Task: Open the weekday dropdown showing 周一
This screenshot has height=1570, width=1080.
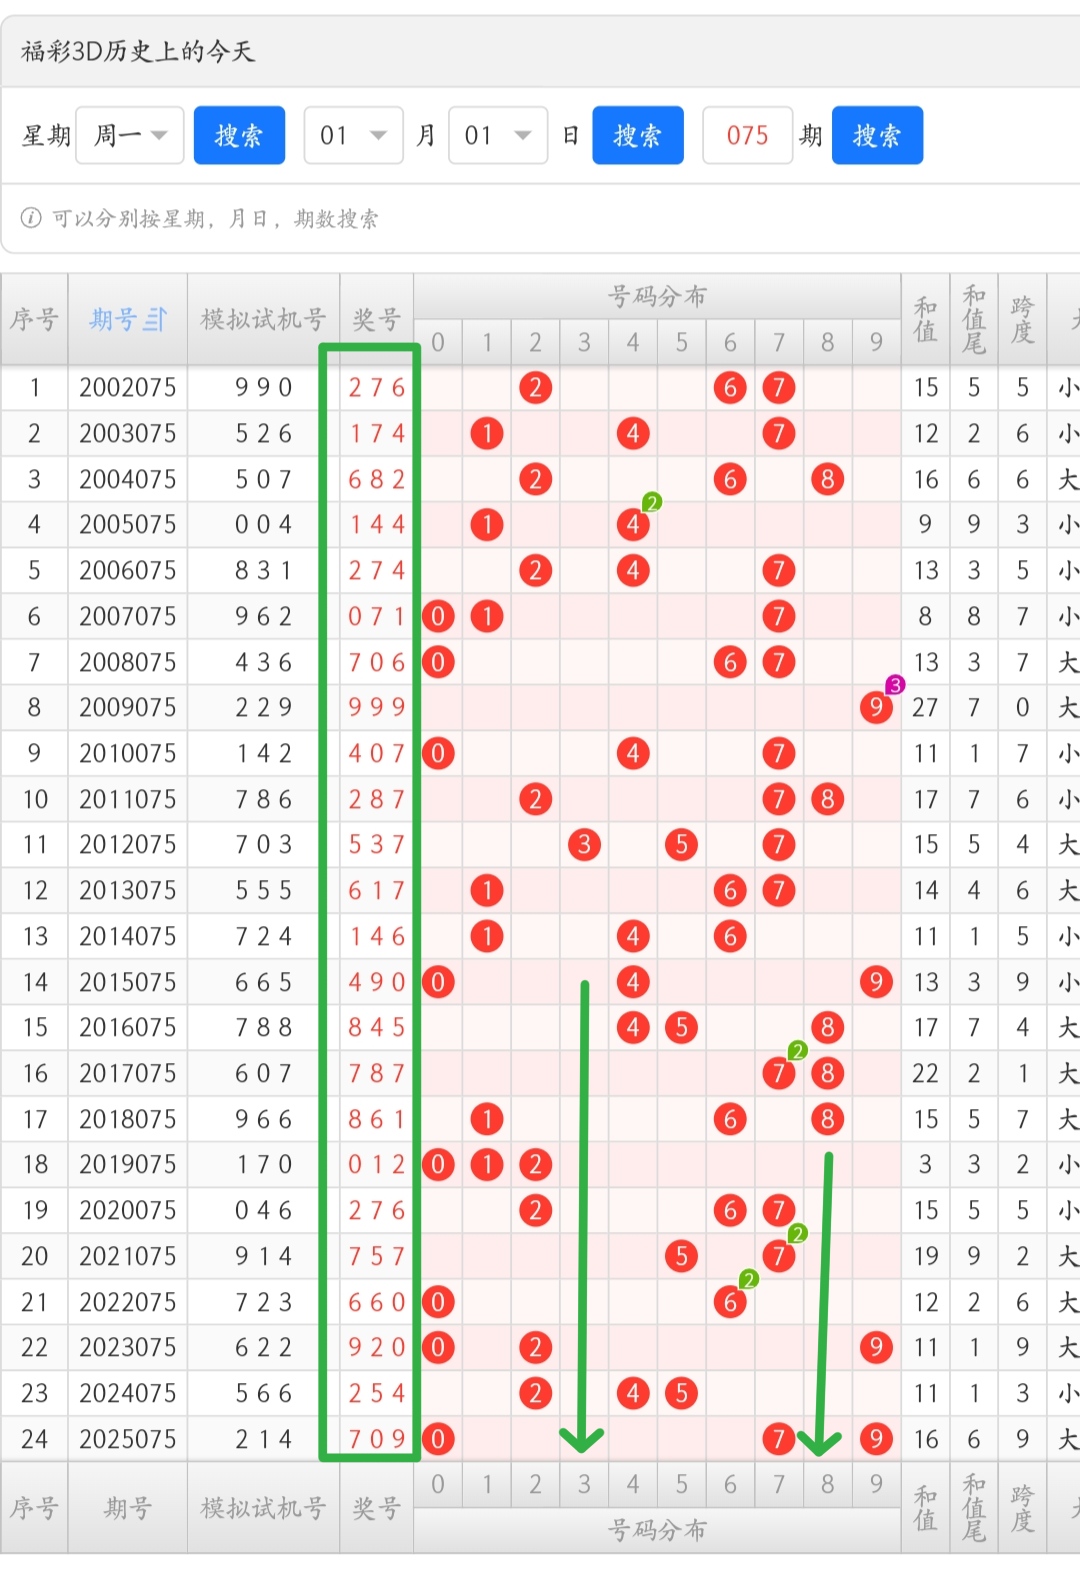Action: [x=130, y=135]
